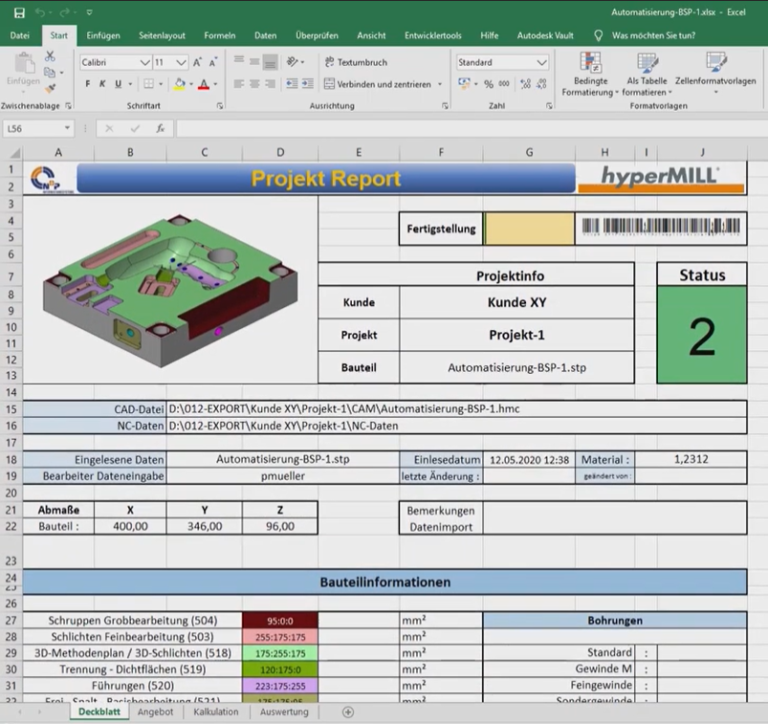Screen dimensions: 768x724
Task: Click the formula bar input
Action: click(x=471, y=129)
